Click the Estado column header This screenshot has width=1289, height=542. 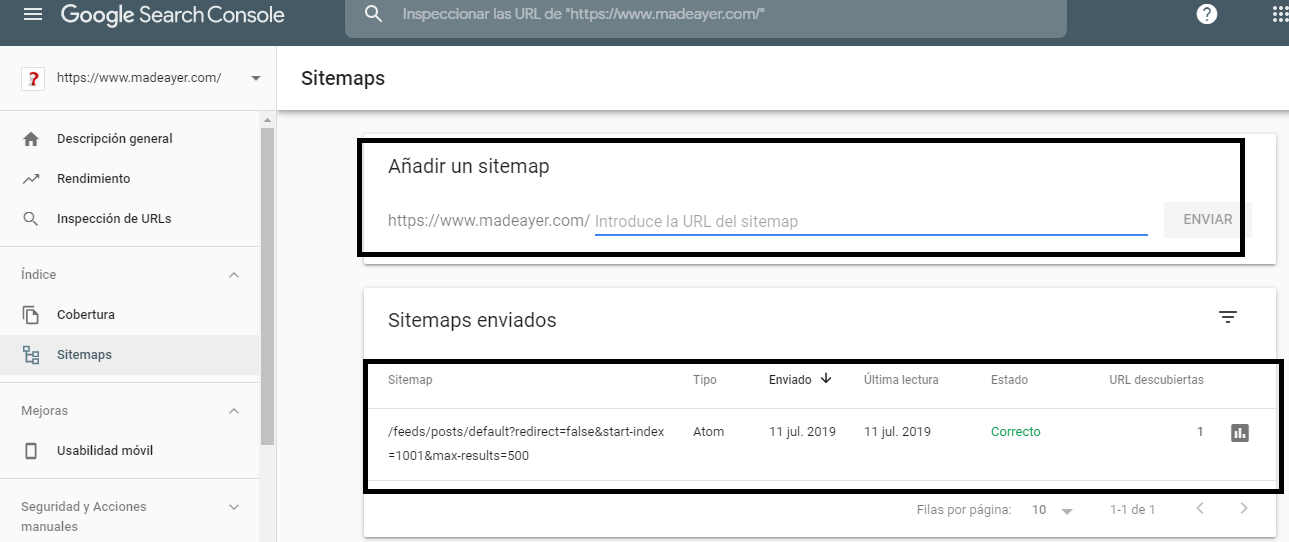coord(1009,380)
